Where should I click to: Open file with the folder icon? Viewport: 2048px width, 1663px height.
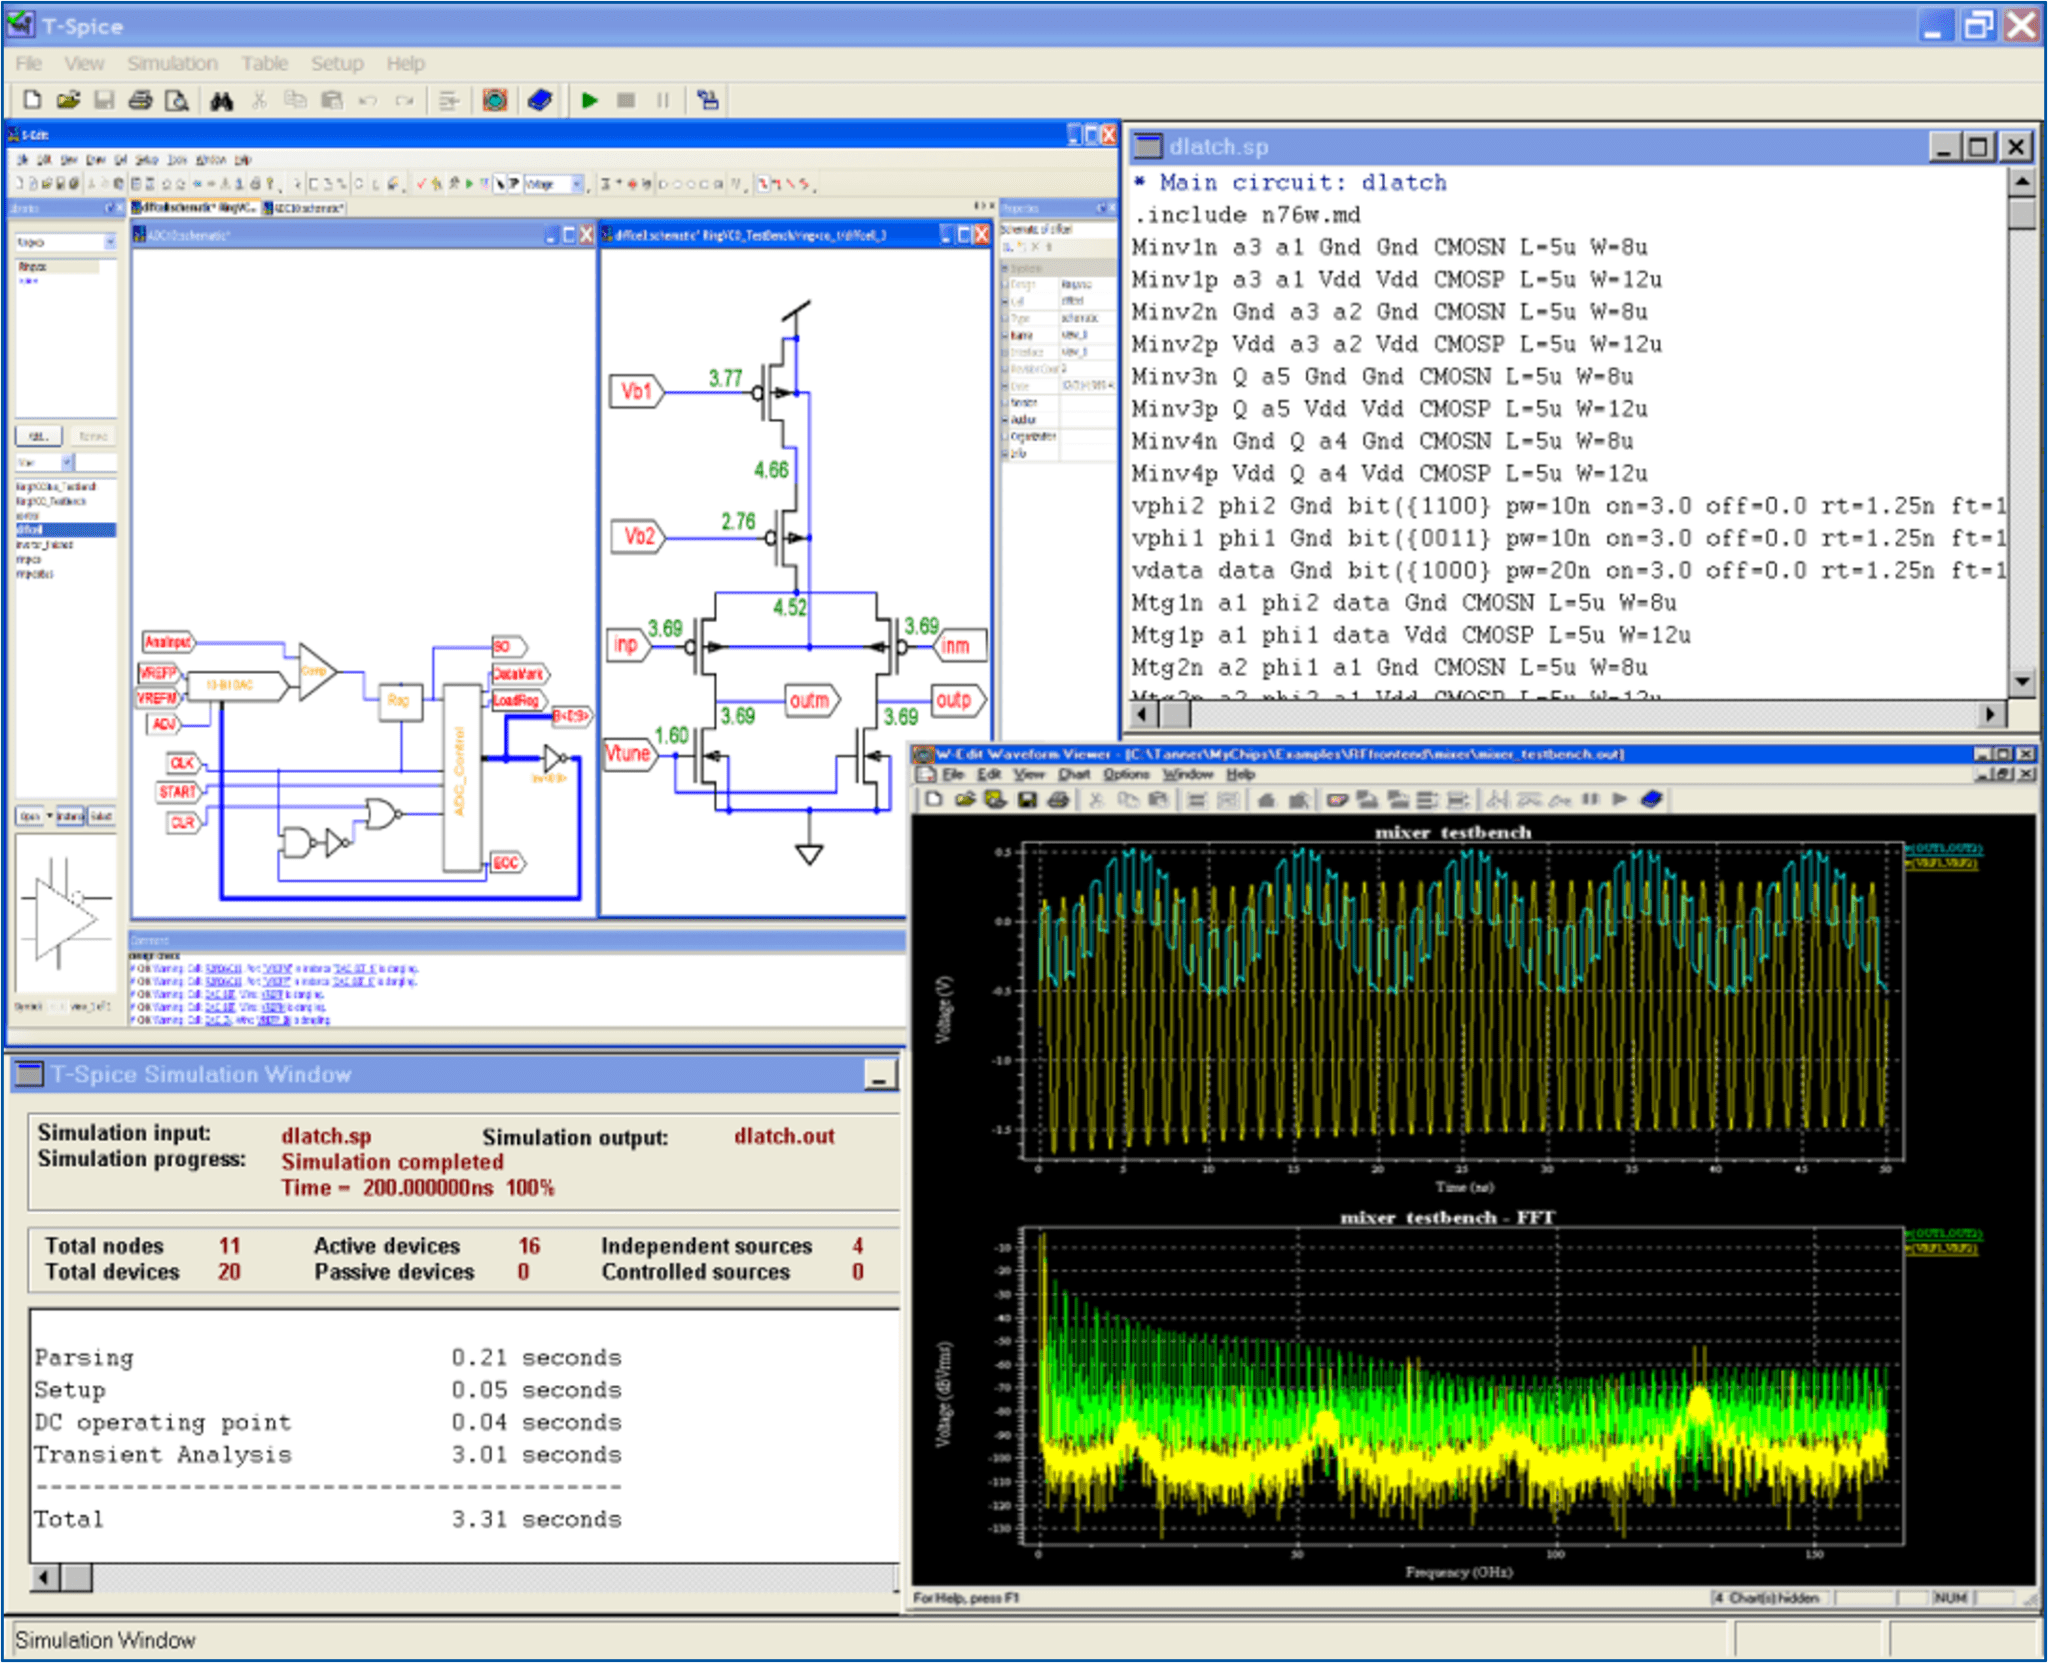(x=67, y=100)
